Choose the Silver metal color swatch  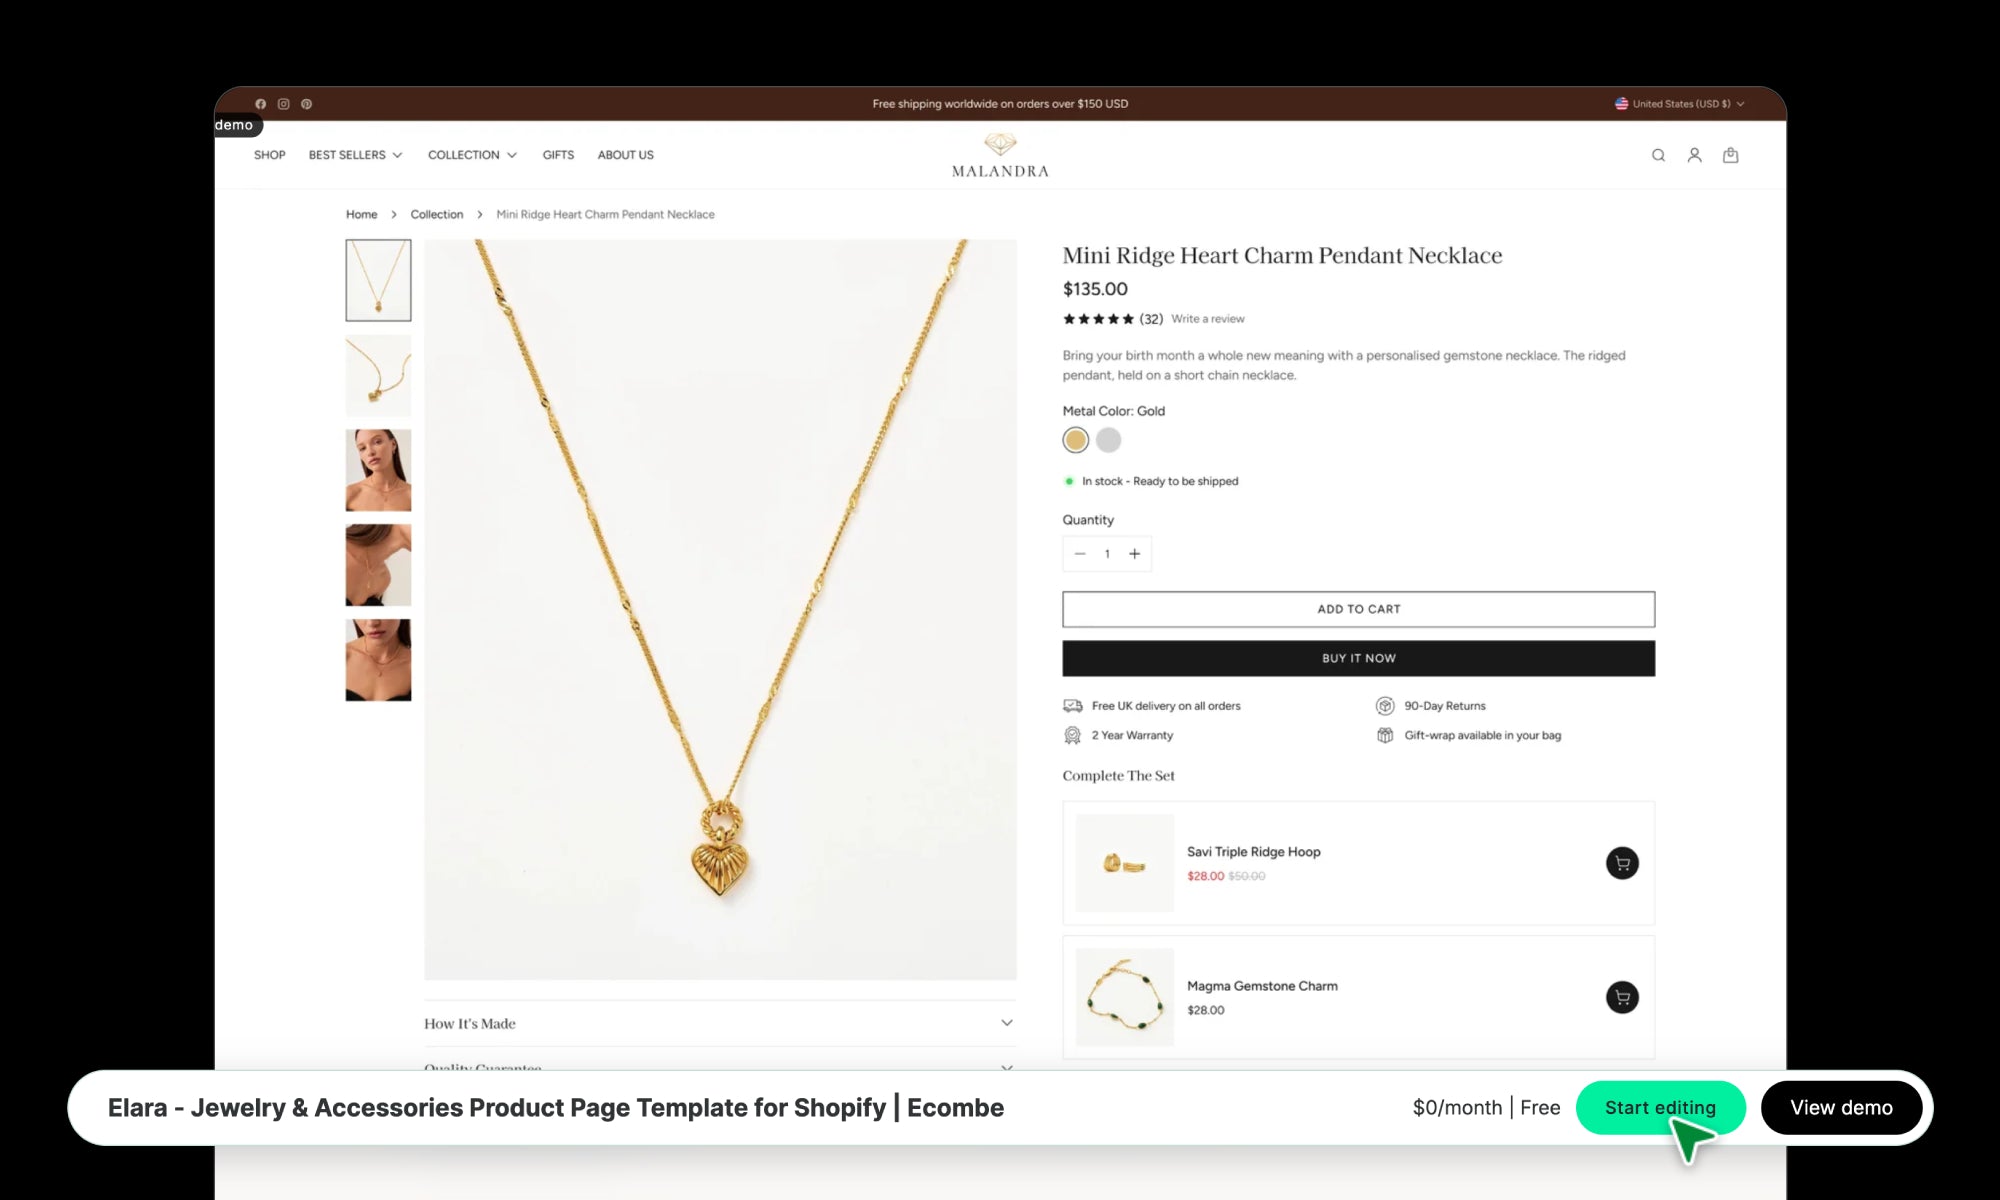[x=1108, y=440]
